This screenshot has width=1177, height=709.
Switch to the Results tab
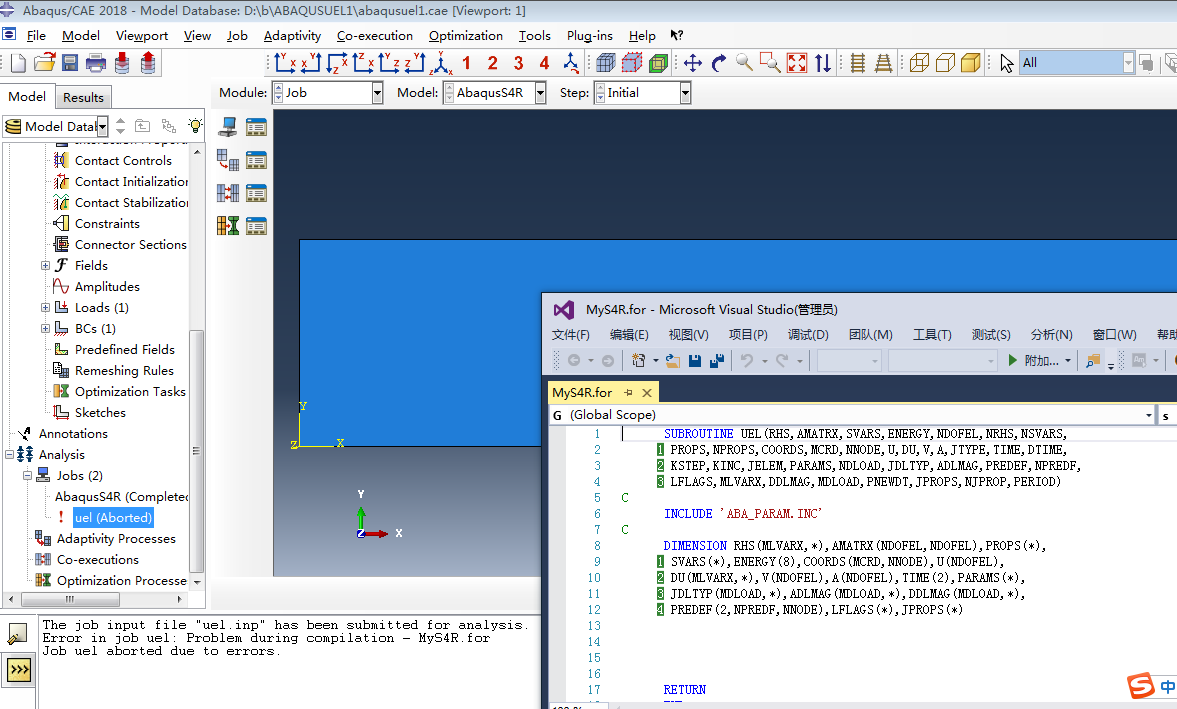click(83, 97)
